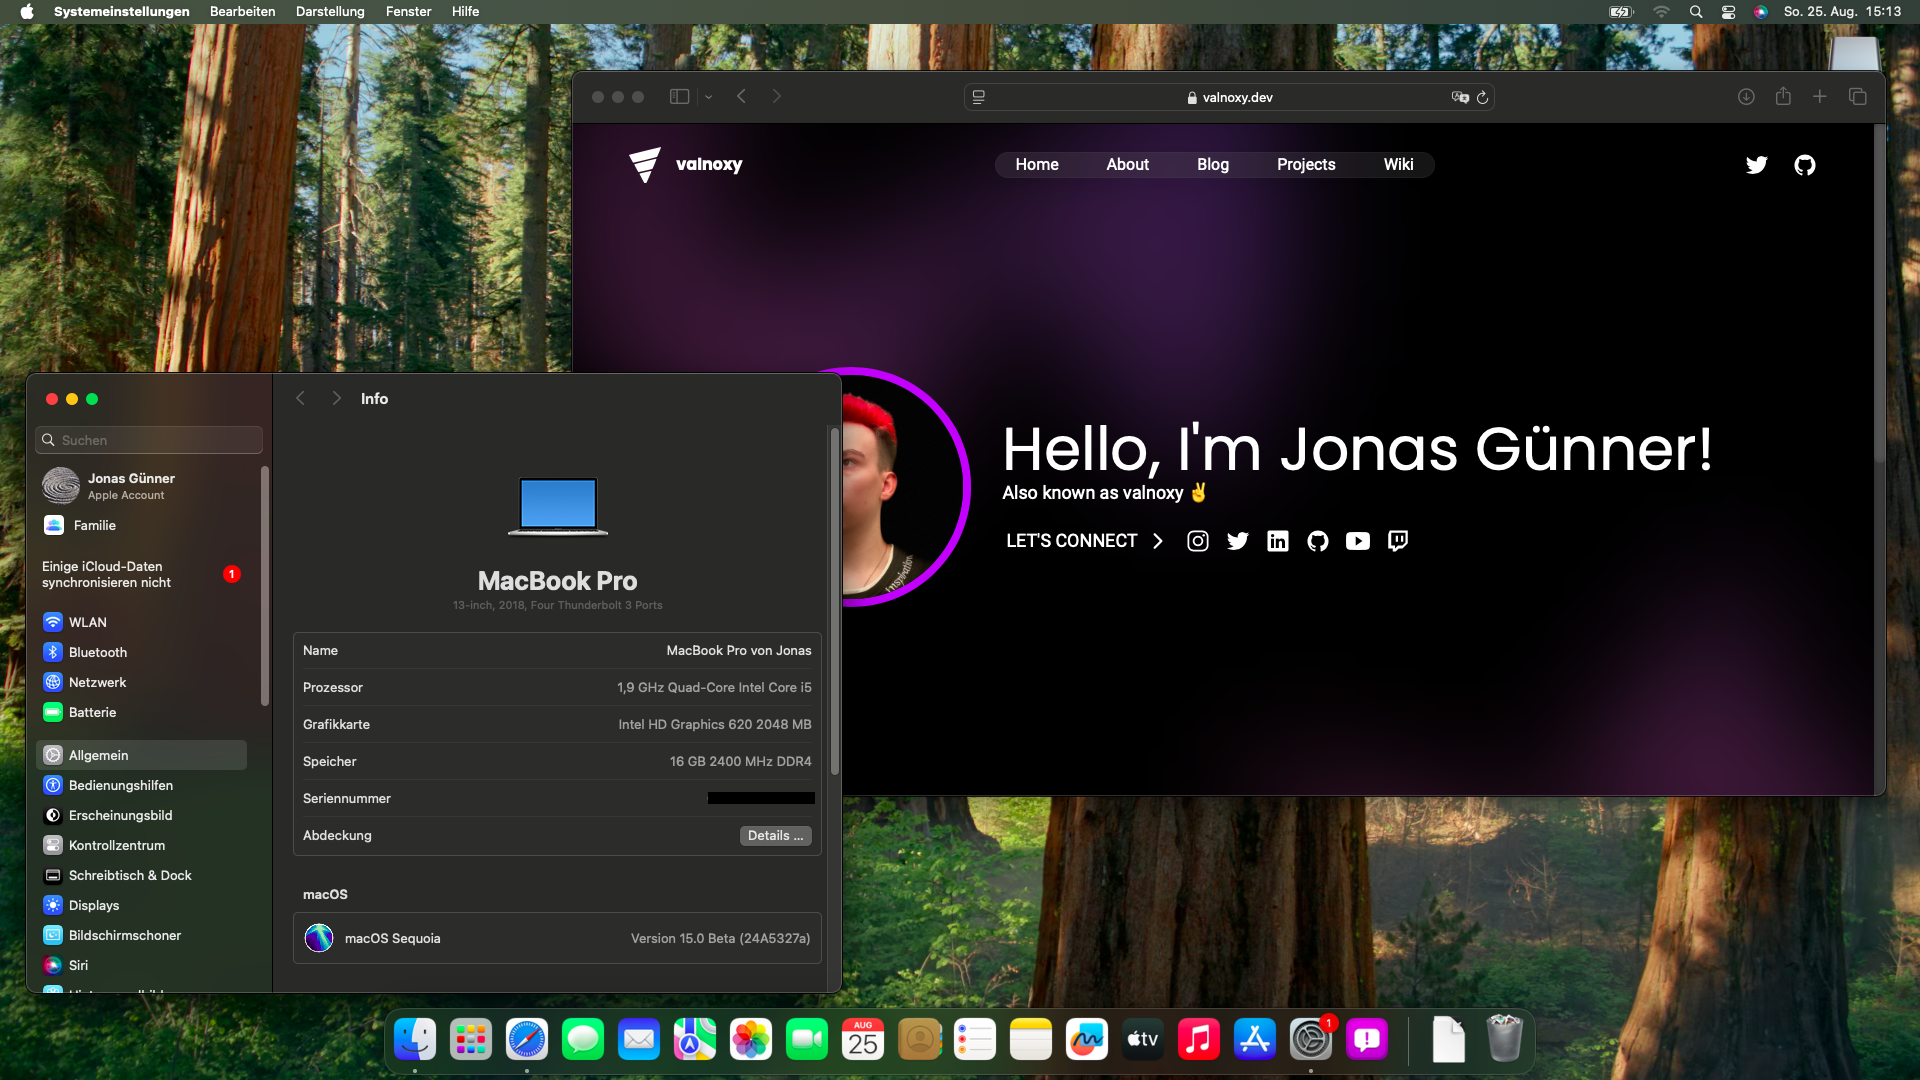Navigate forward in System Settings breadcrumb
The width and height of the screenshot is (1920, 1080).
tap(336, 398)
